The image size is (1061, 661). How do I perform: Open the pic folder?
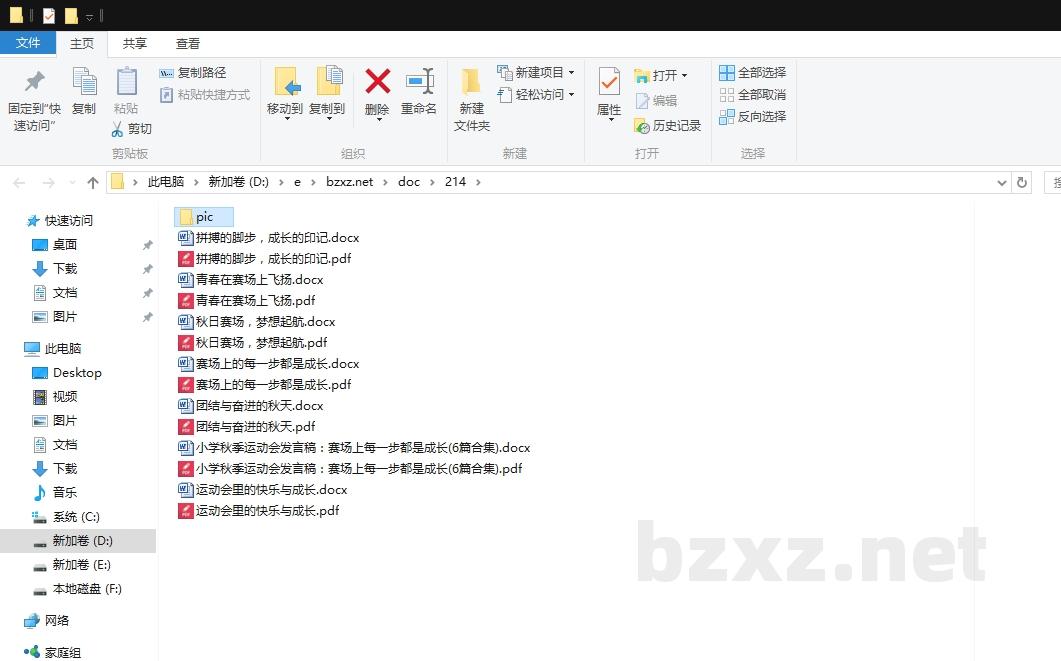(203, 216)
